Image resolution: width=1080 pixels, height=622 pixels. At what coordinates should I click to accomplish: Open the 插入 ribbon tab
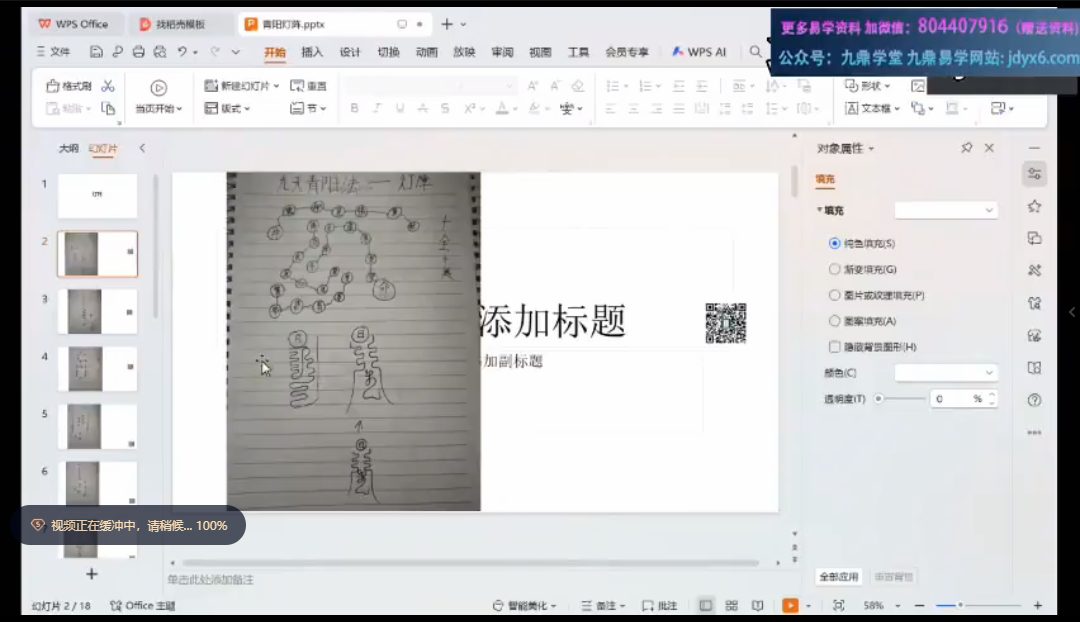pos(312,52)
